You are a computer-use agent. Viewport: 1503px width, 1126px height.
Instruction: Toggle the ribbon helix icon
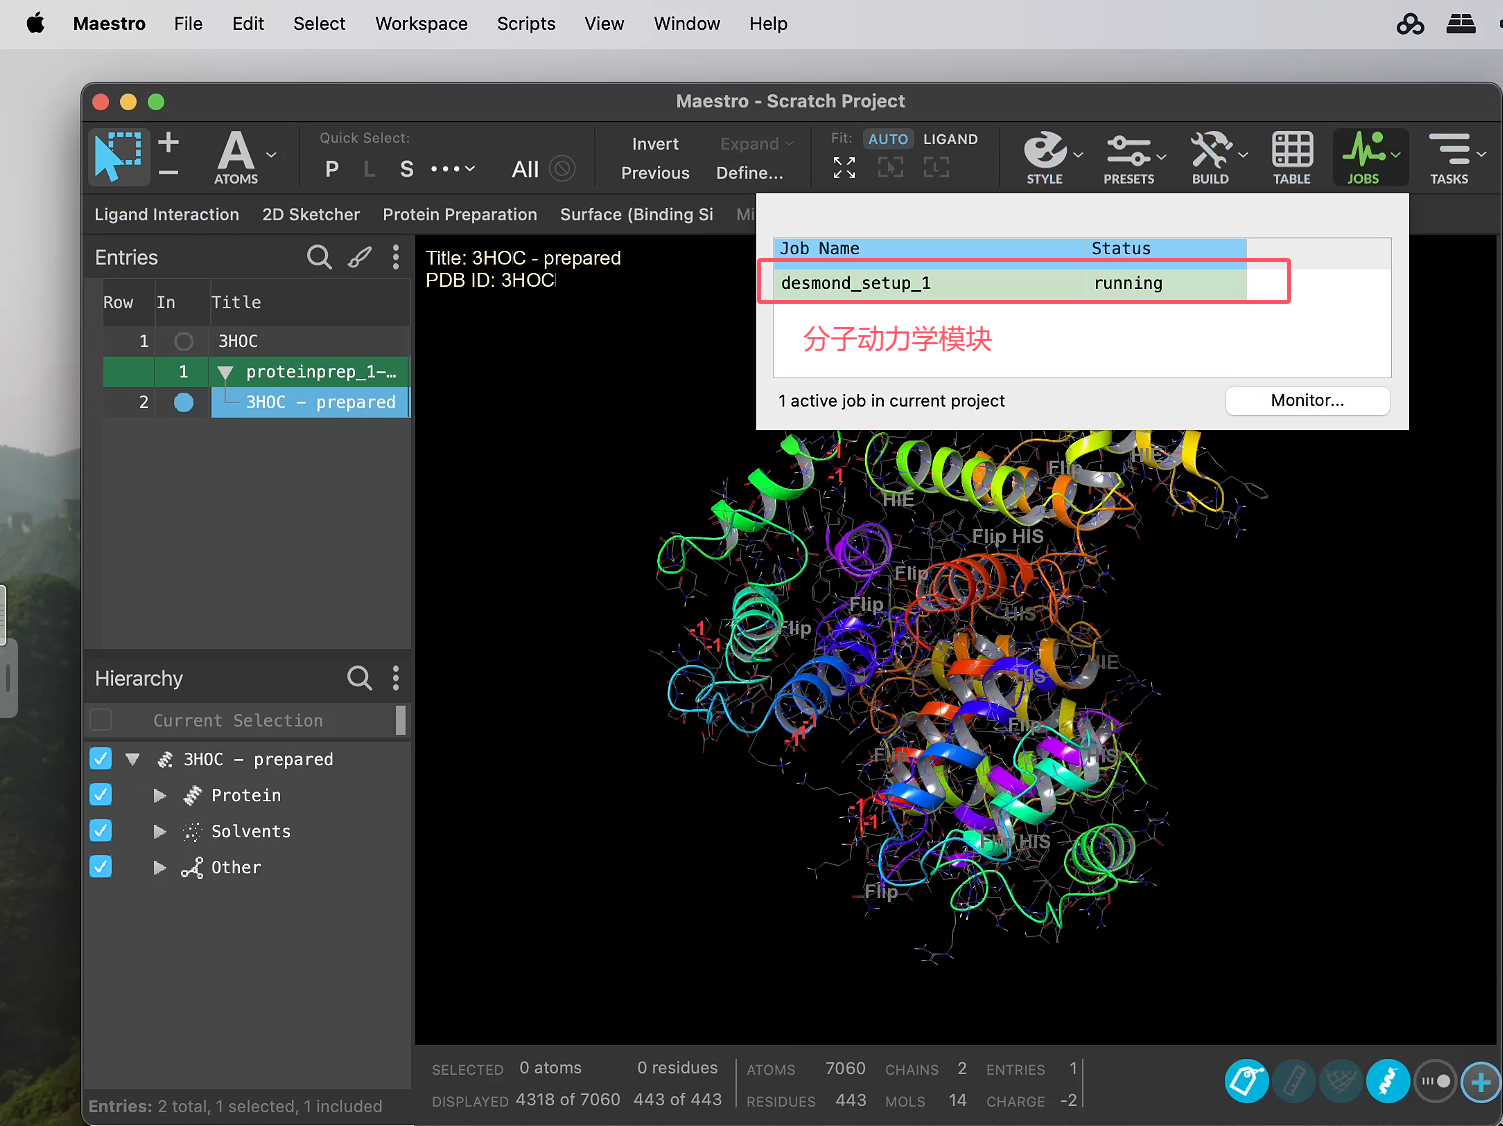[1388, 1081]
